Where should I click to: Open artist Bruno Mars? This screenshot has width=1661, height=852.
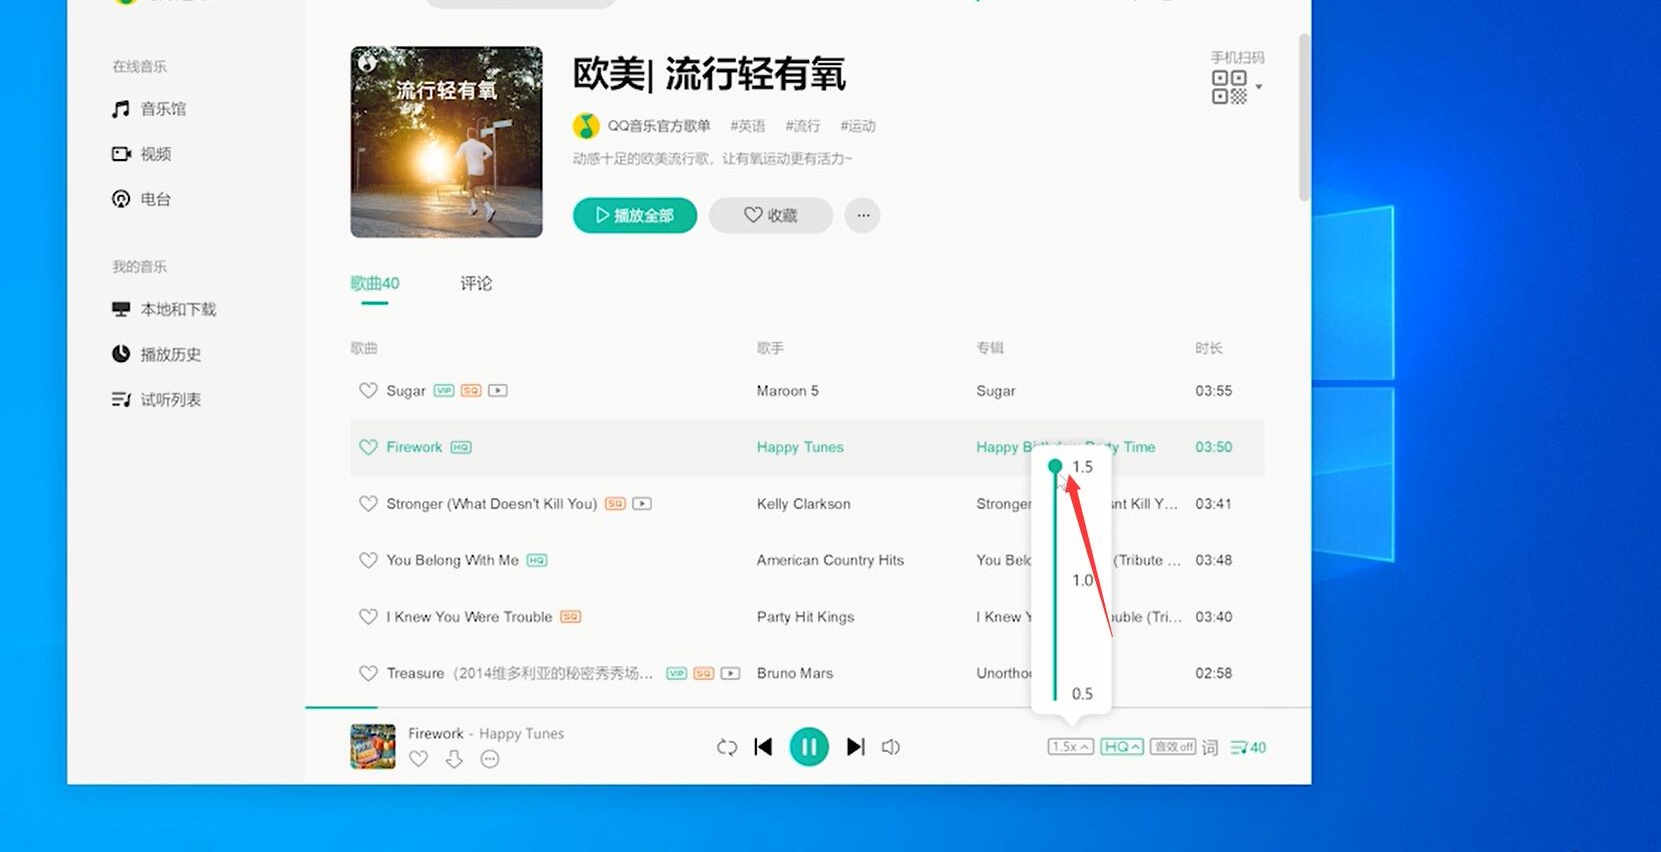coord(795,673)
